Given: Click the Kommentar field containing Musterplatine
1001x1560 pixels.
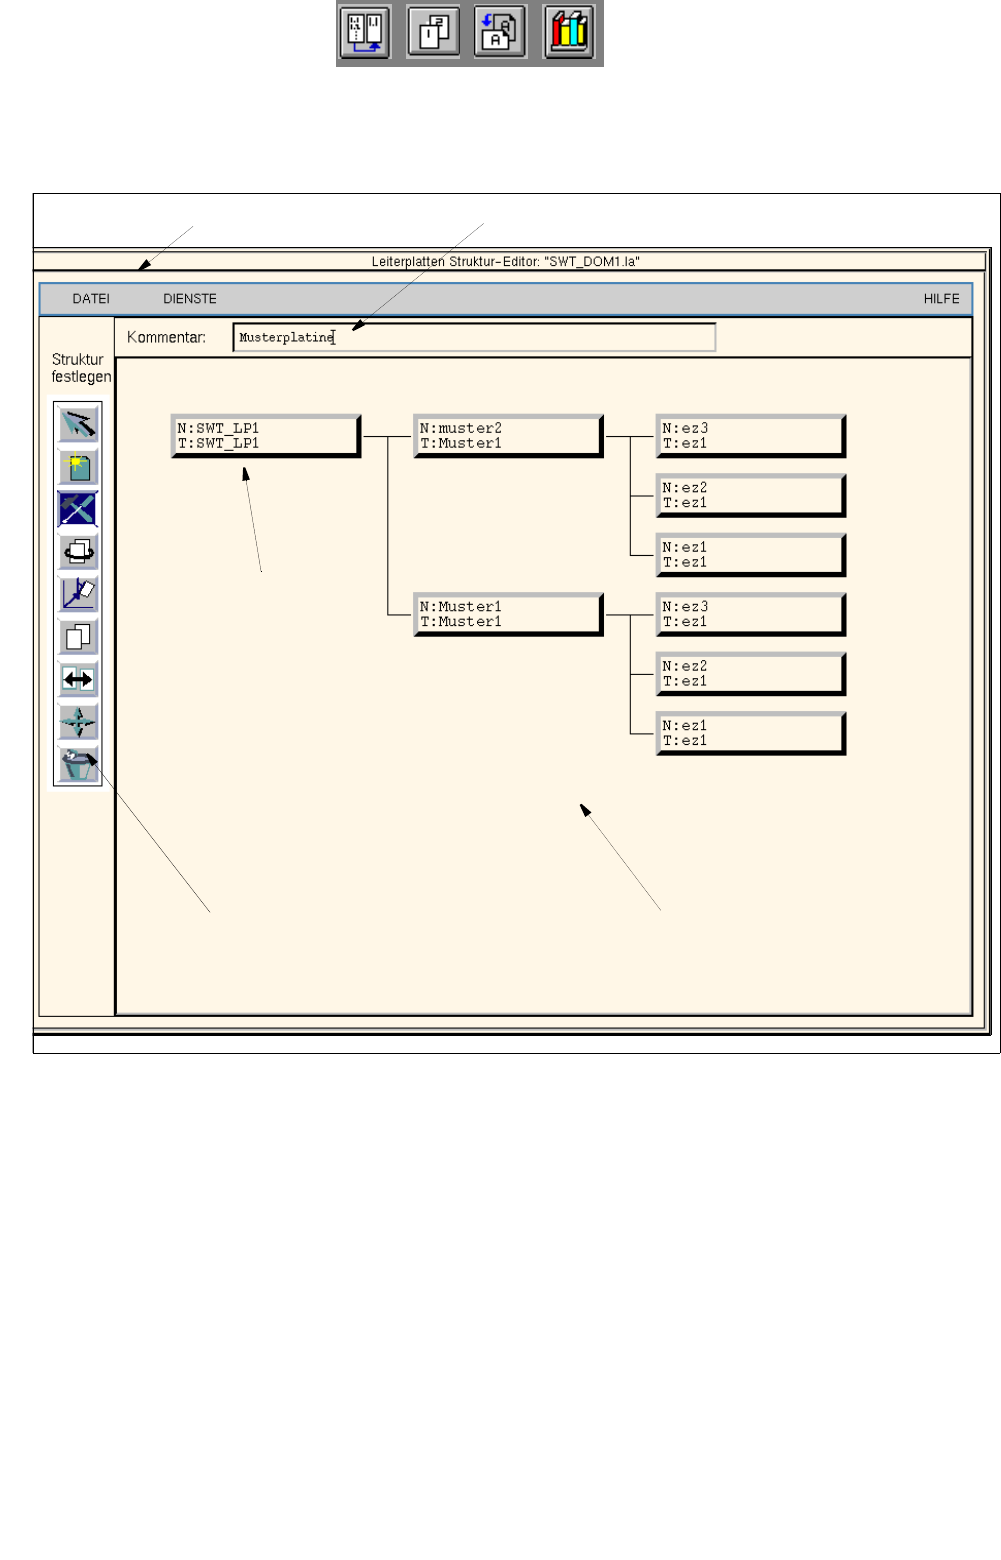Looking at the screenshot, I should point(475,337).
